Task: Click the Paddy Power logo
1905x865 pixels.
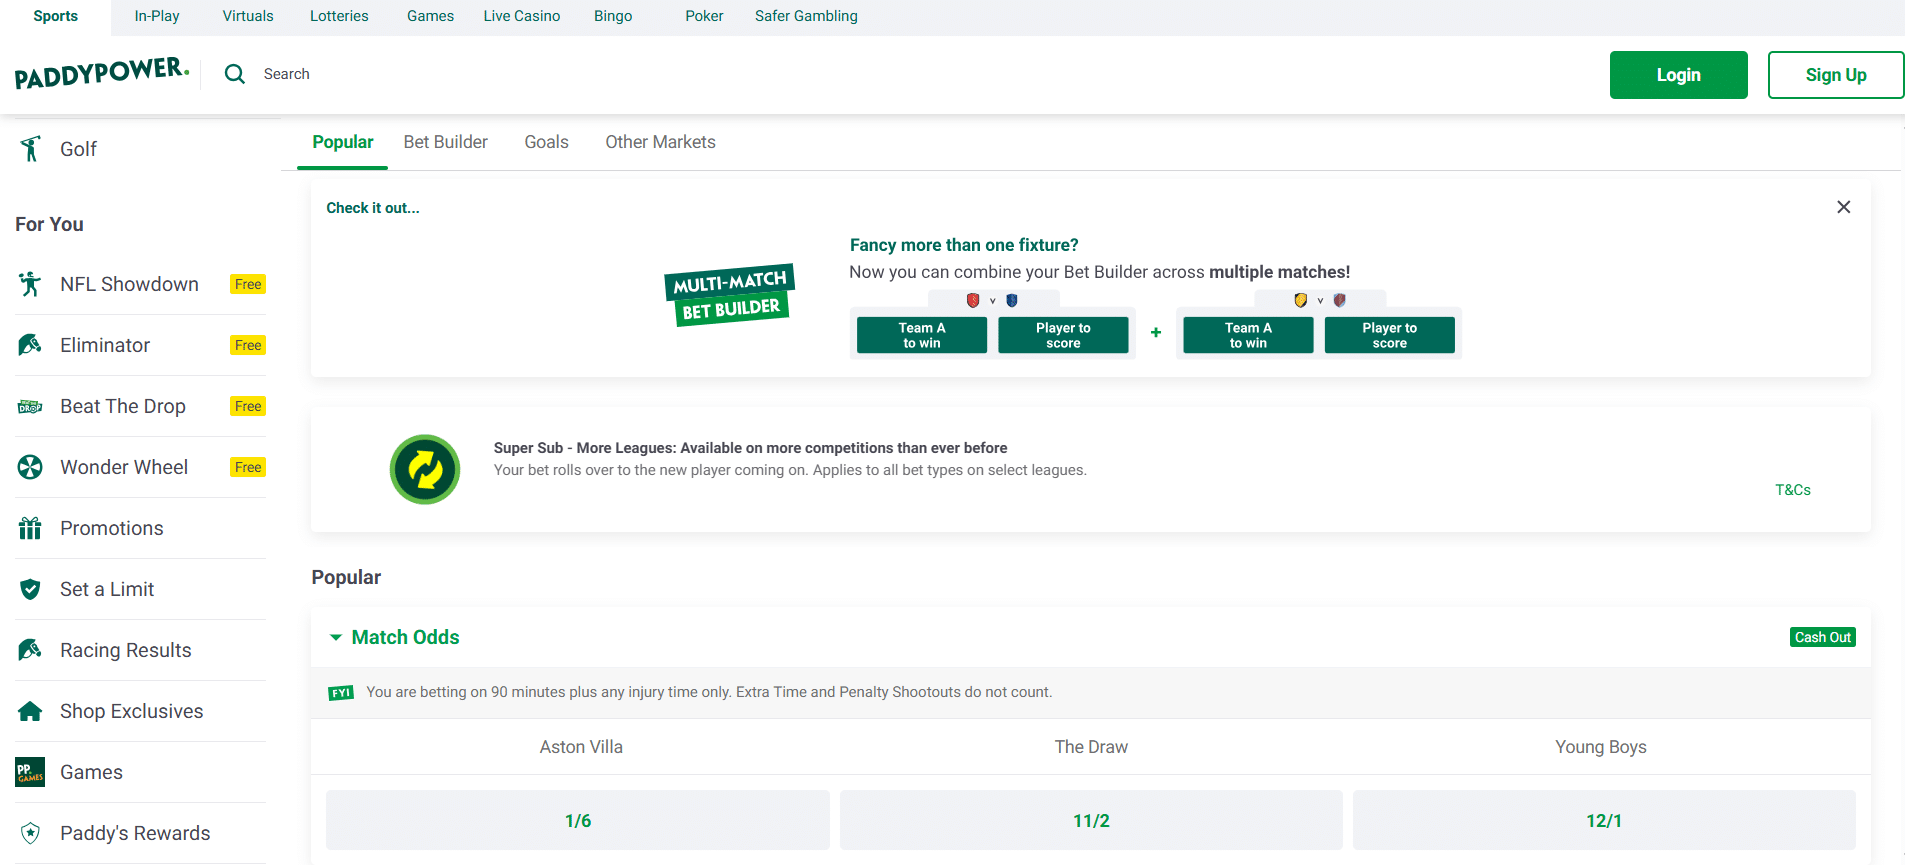Action: pyautogui.click(x=102, y=73)
